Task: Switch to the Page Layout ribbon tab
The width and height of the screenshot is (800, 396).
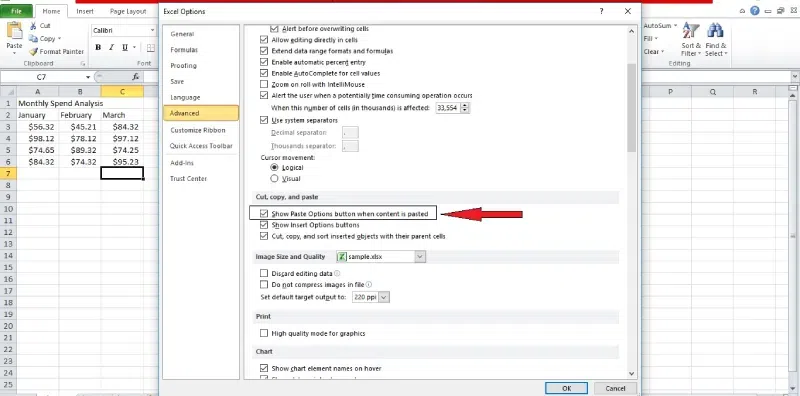Action: tap(128, 11)
